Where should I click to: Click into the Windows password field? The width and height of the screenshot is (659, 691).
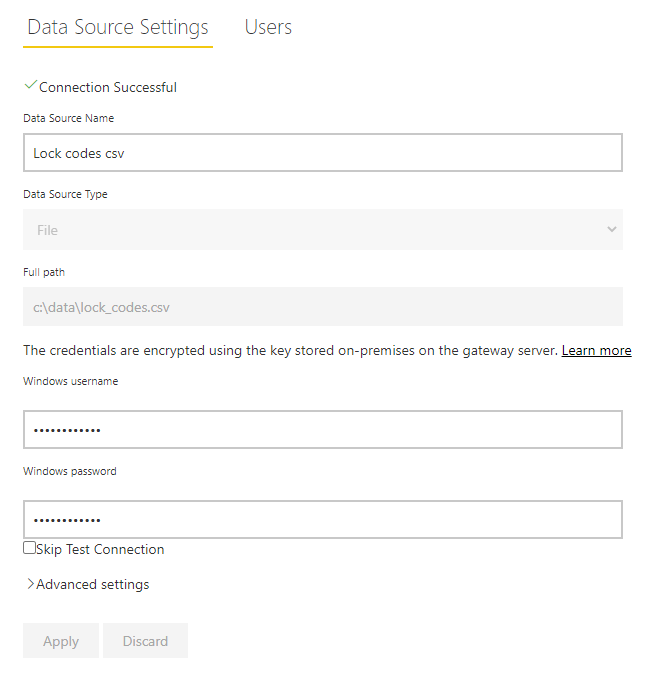322,519
